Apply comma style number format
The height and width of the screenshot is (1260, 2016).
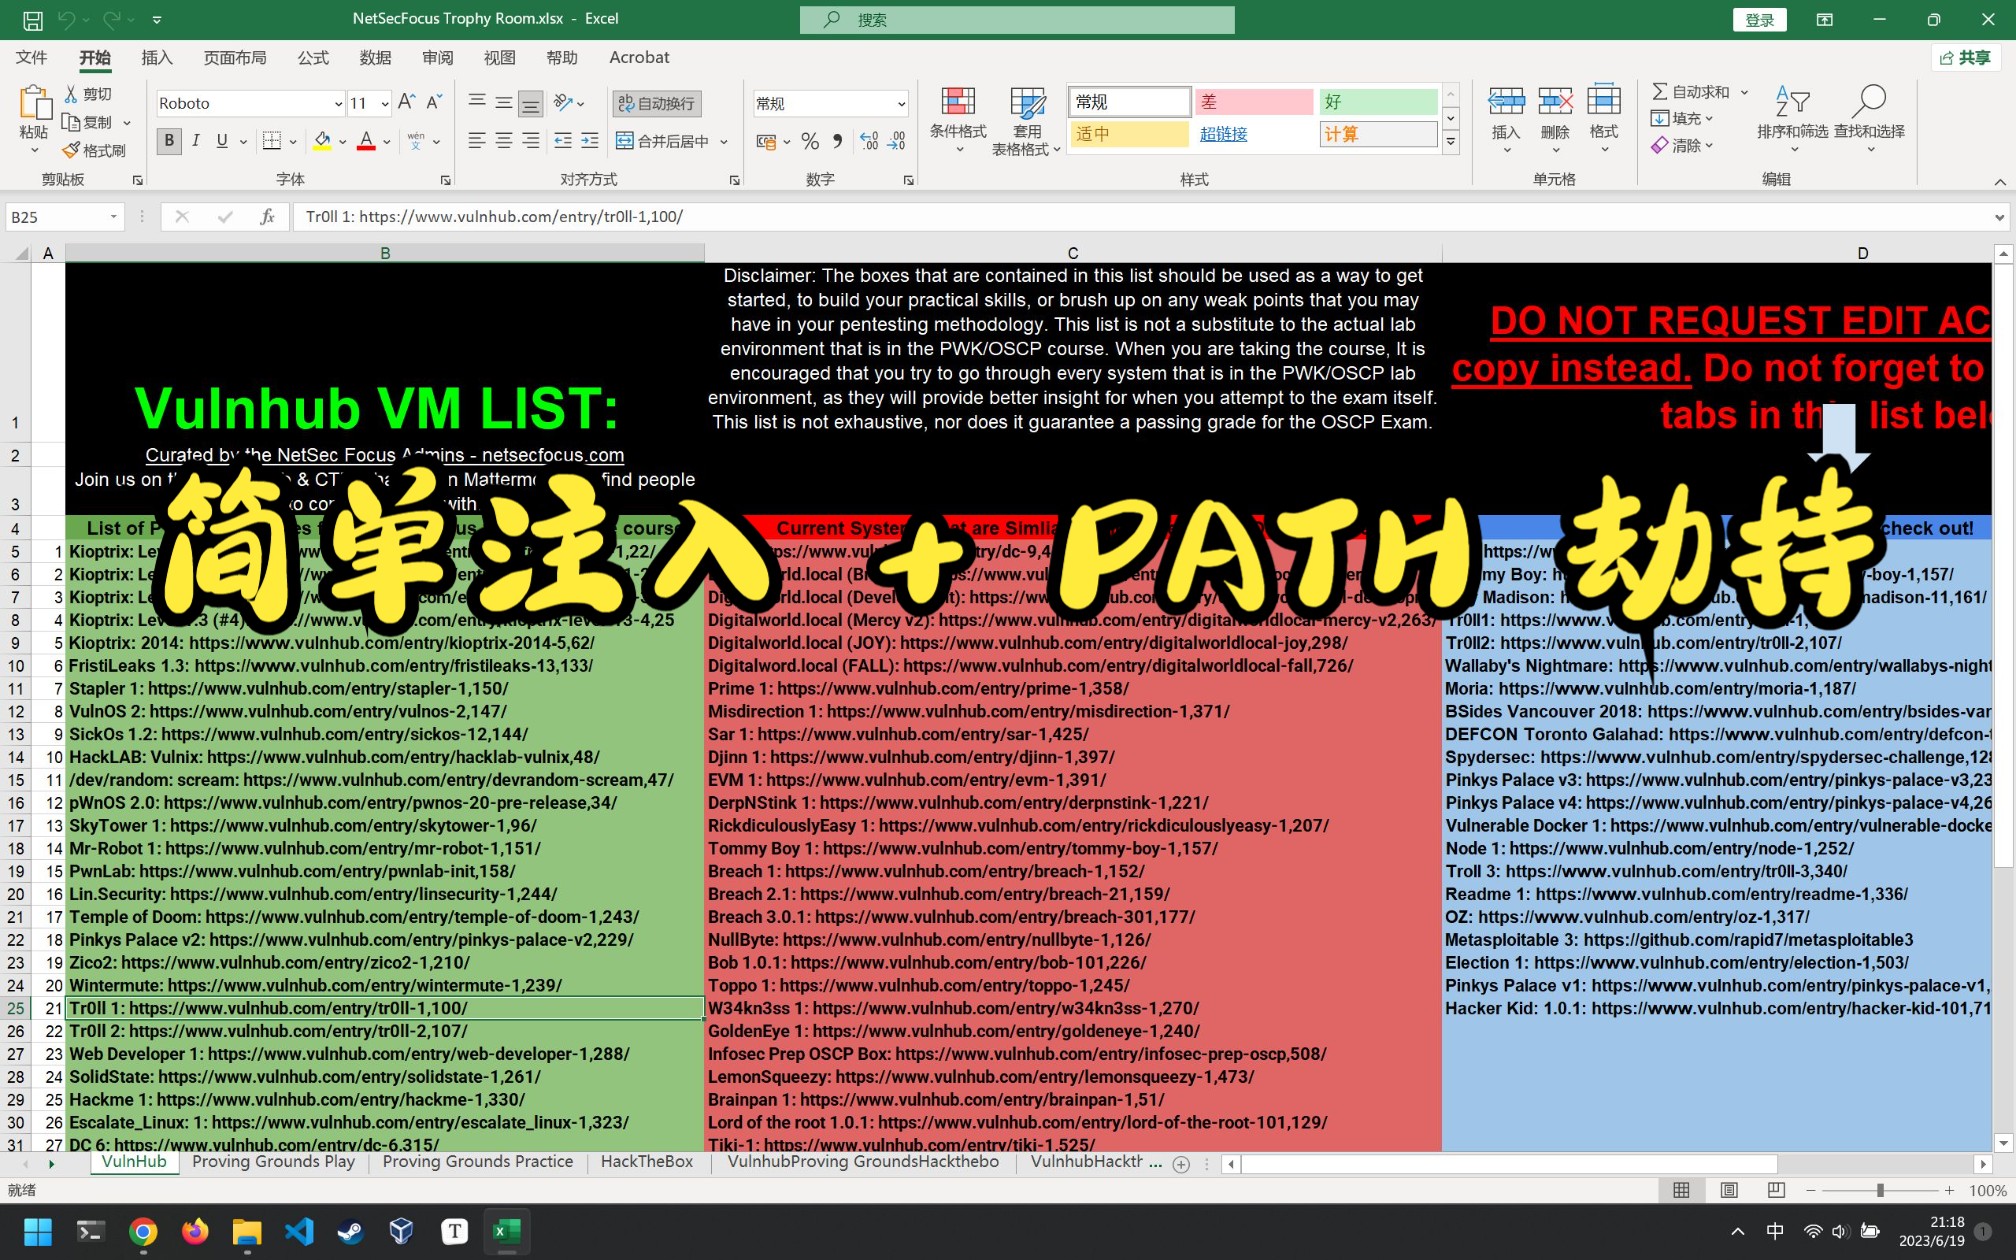click(838, 141)
